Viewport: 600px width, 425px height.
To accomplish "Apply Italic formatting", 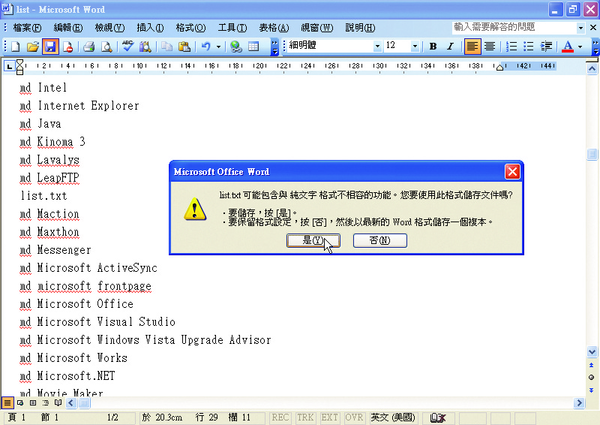I will [x=450, y=46].
